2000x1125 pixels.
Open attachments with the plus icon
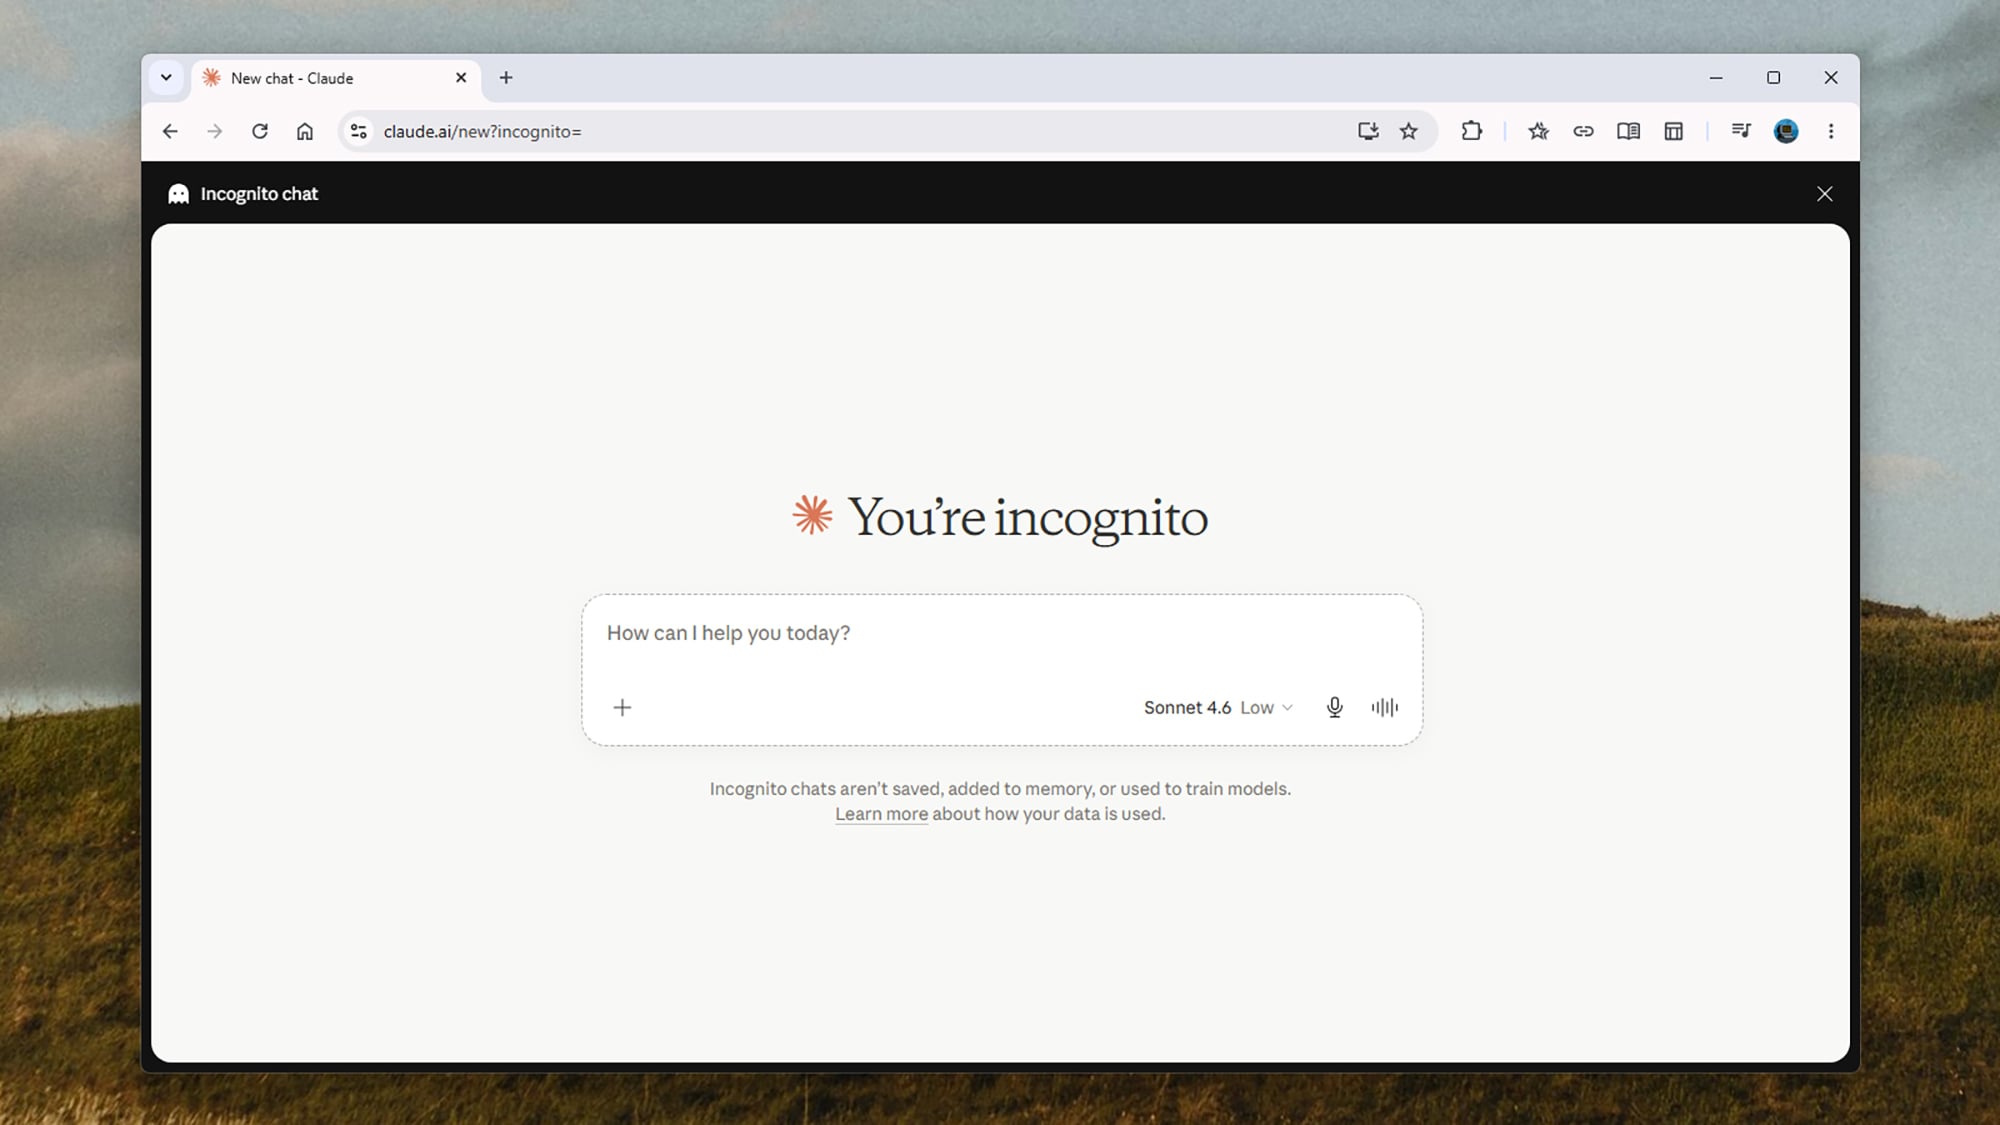[x=622, y=707]
